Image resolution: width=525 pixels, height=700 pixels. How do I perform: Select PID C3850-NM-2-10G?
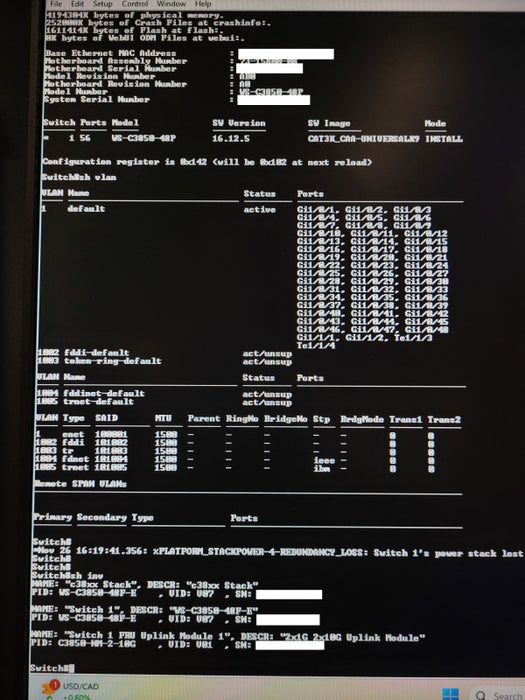(x=97, y=644)
